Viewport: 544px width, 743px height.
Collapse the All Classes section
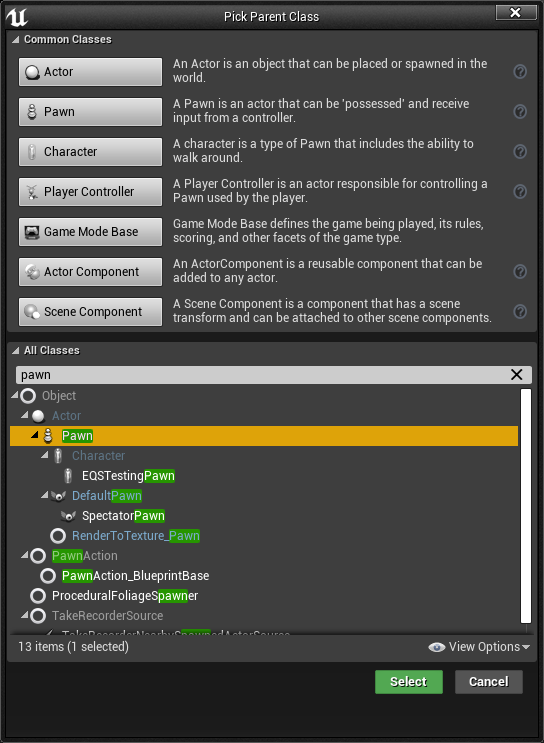(x=16, y=350)
